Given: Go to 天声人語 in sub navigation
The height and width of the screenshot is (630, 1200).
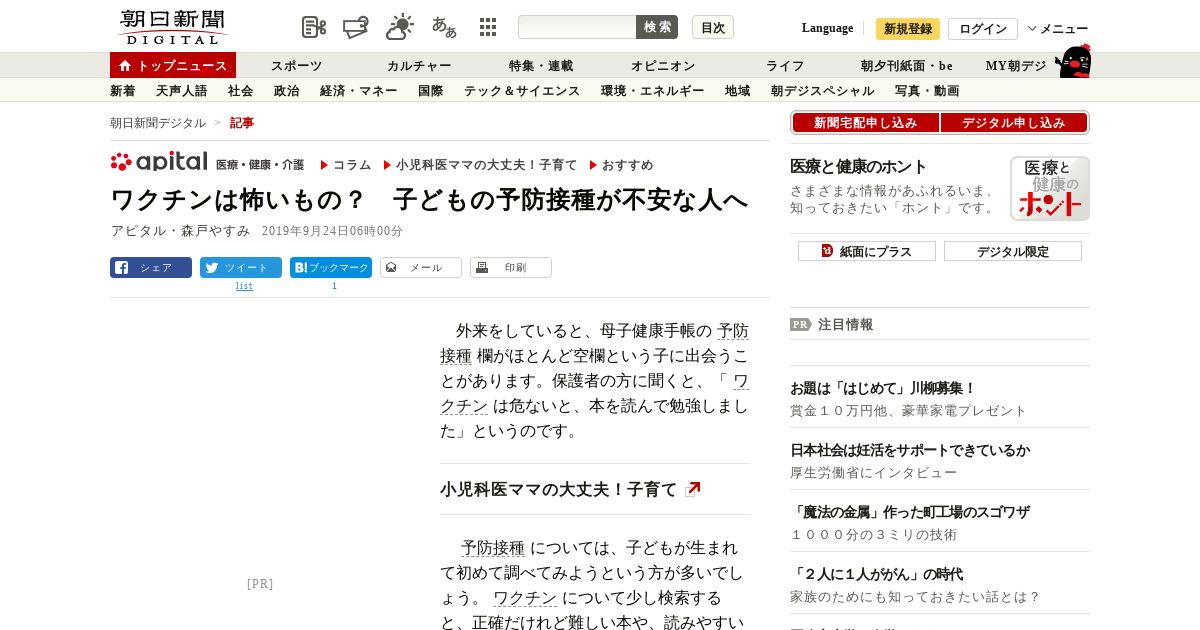Looking at the screenshot, I should 182,91.
